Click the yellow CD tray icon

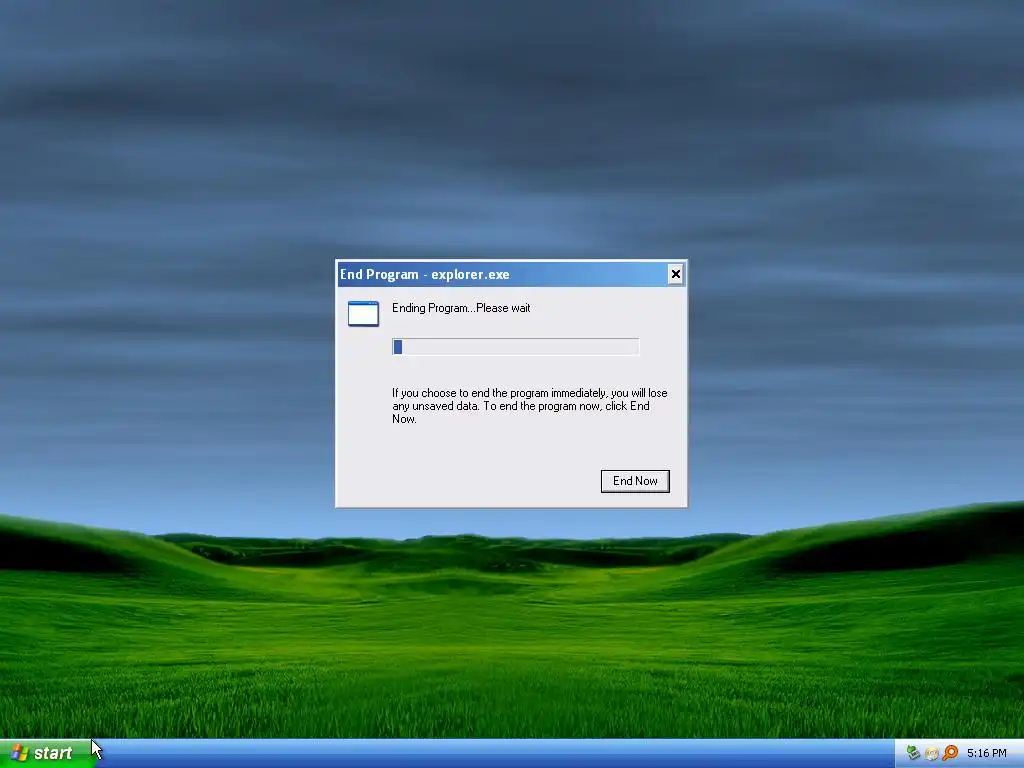click(931, 754)
